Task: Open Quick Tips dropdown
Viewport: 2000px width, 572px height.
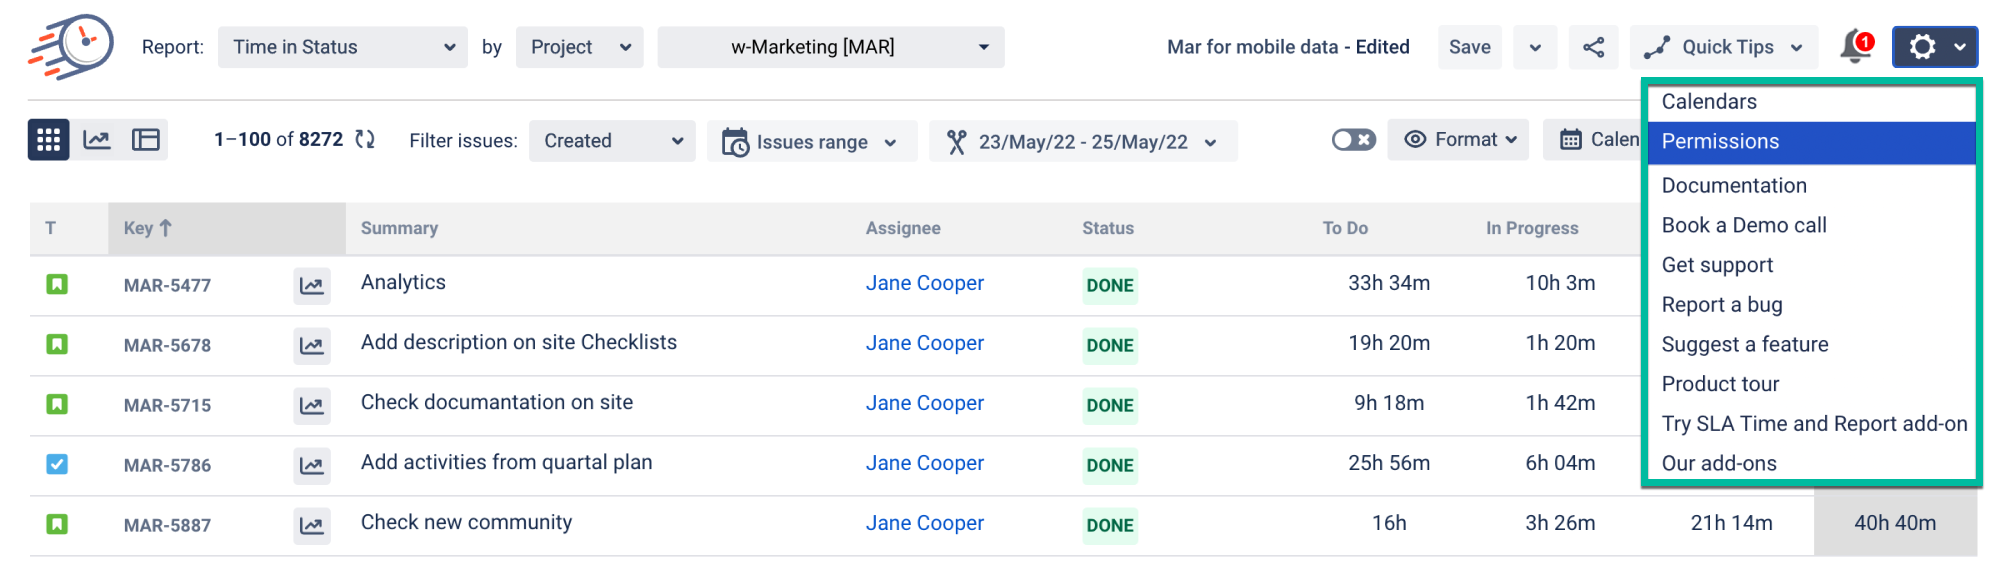Action: (1724, 47)
